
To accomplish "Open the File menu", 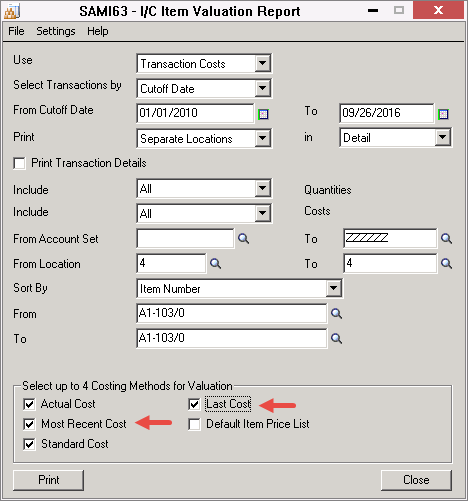I will pyautogui.click(x=16, y=31).
